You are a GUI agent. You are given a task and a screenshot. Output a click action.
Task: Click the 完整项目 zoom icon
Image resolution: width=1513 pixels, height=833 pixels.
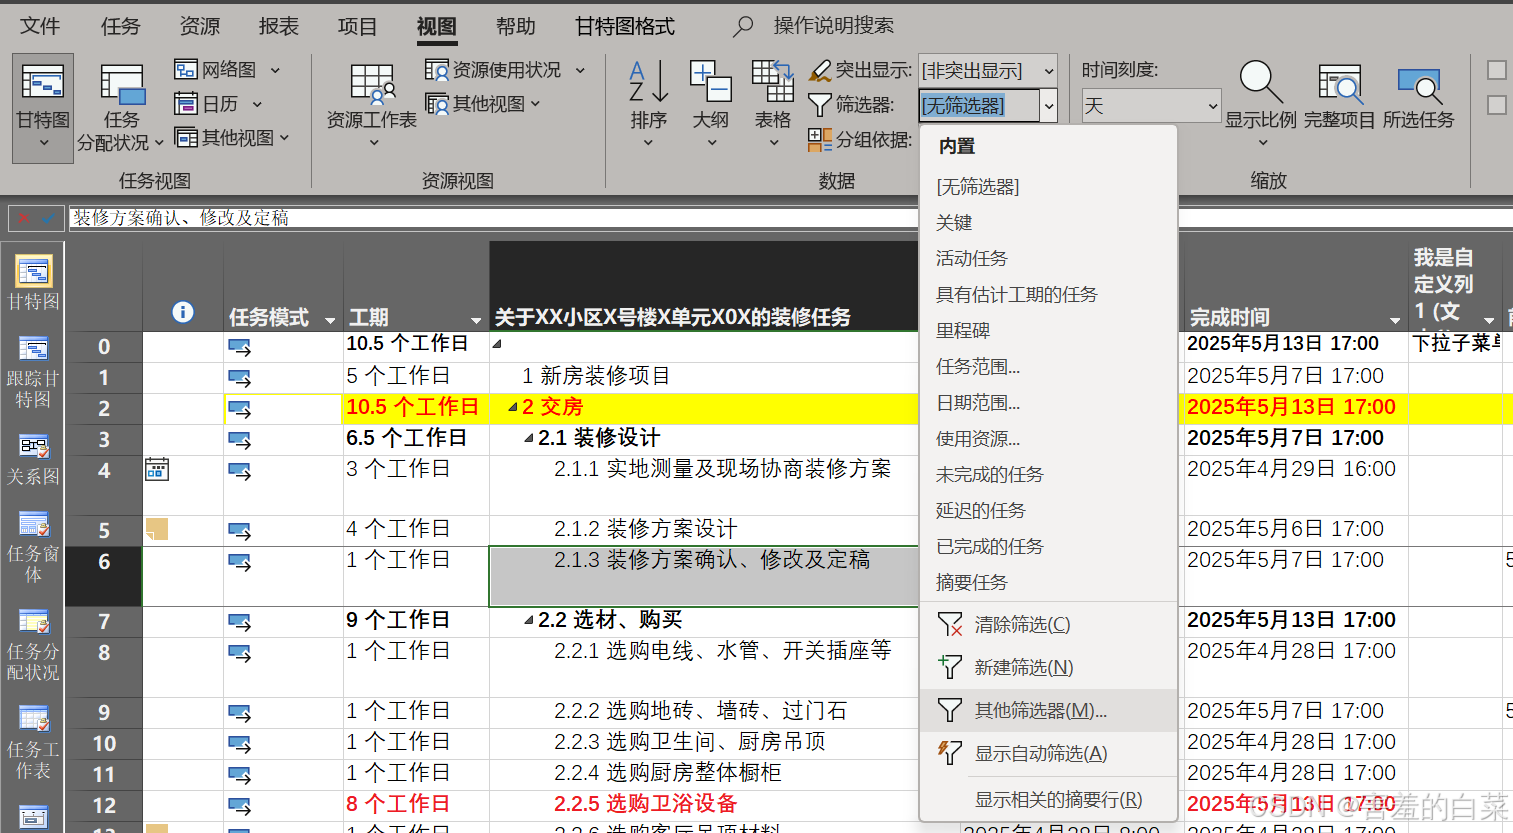[1340, 84]
